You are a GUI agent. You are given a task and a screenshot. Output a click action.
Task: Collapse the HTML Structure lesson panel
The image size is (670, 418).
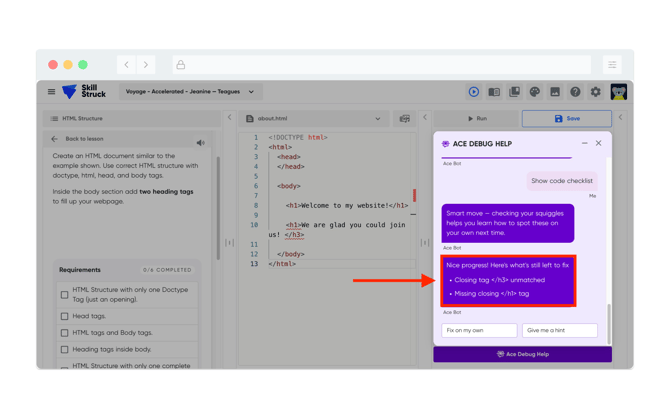(229, 118)
